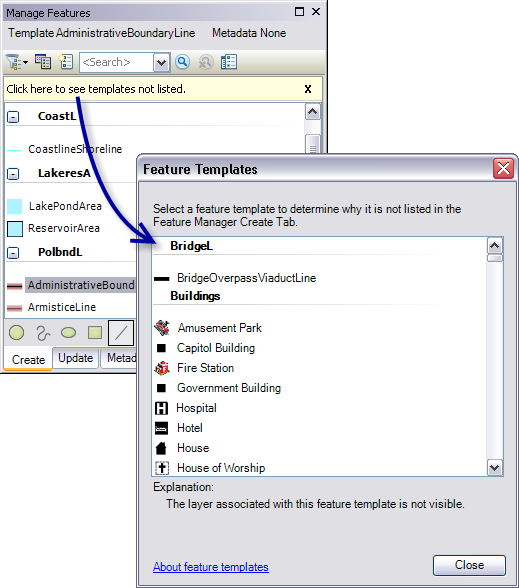Click the House symbol icon

[x=161, y=448]
